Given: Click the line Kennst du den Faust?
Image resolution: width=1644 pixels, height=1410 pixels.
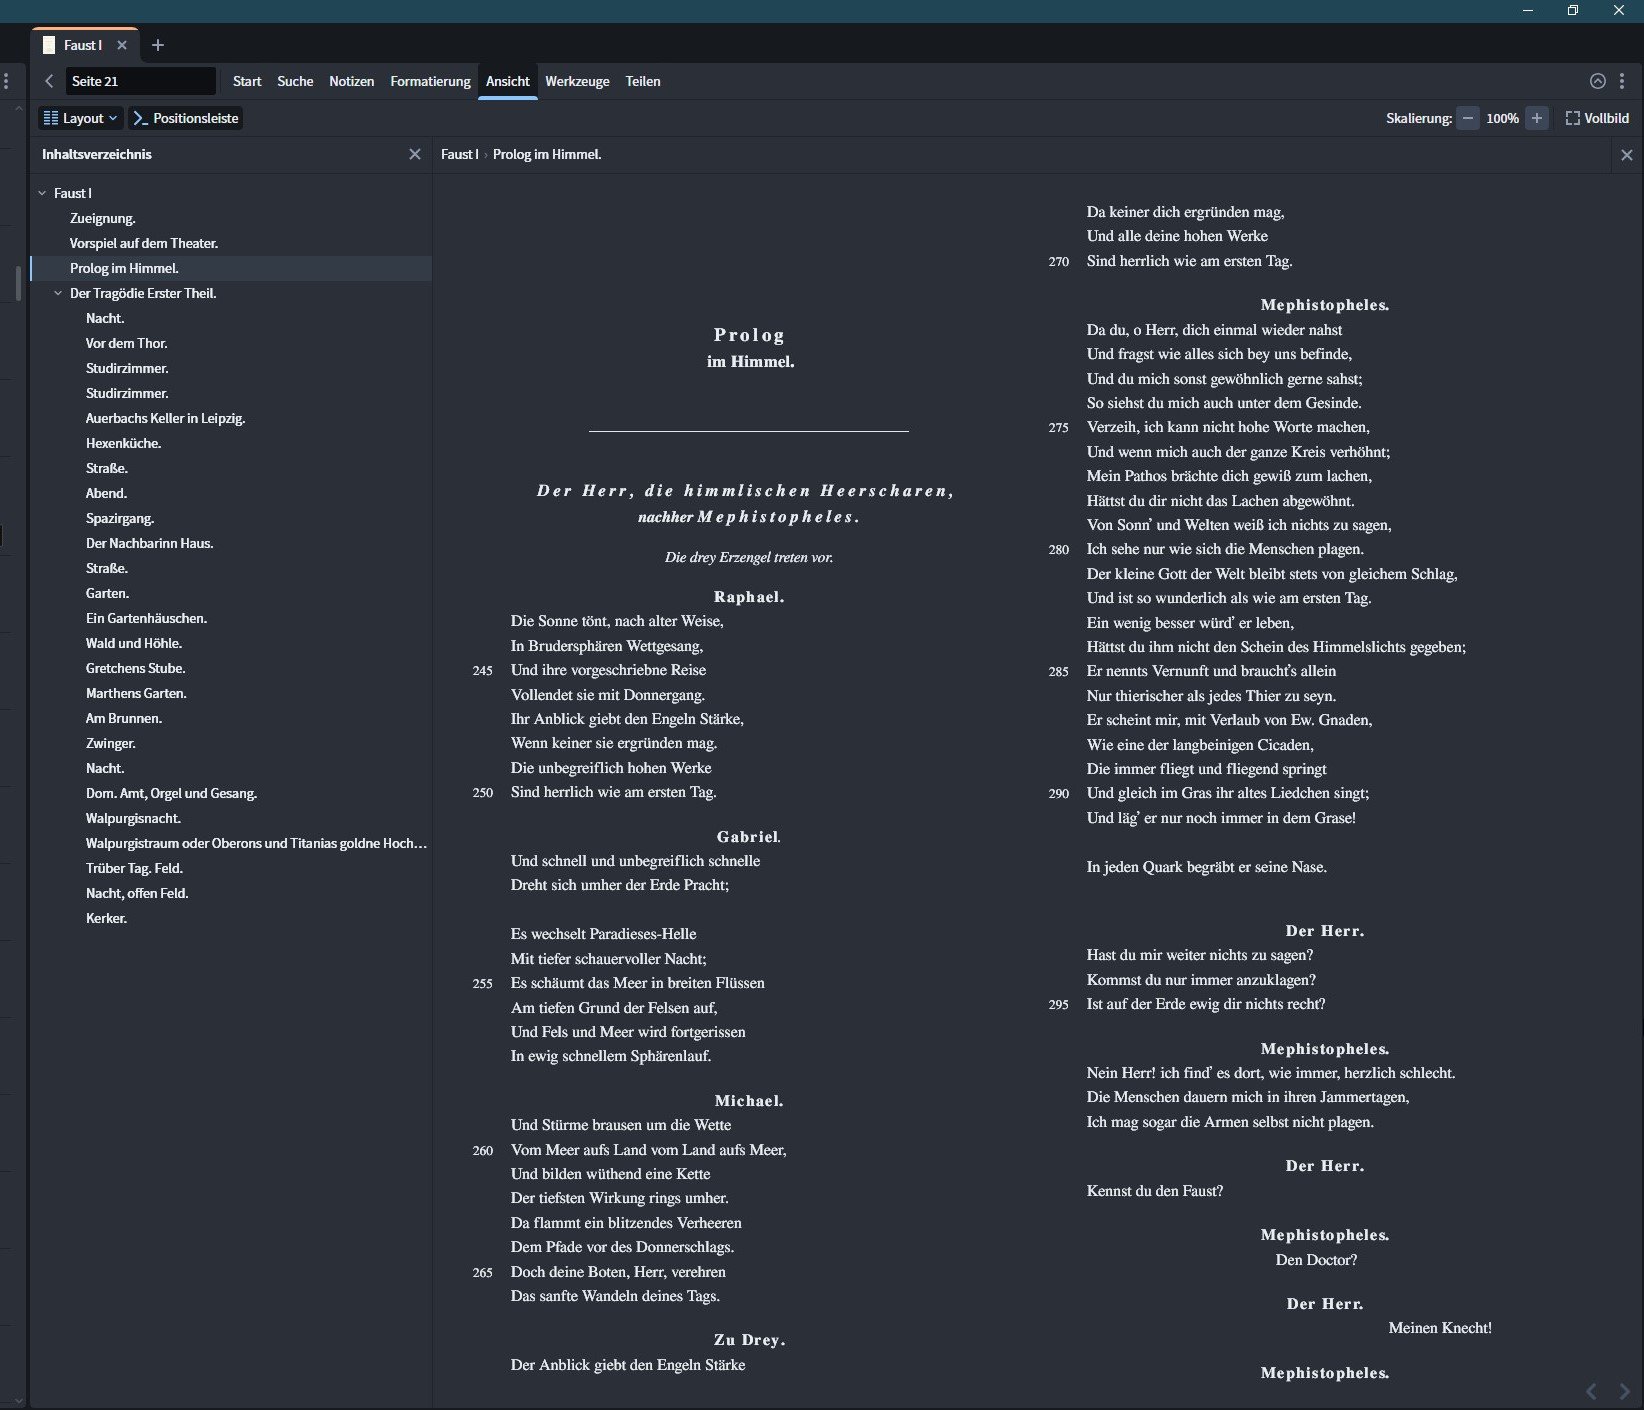Looking at the screenshot, I should [x=1155, y=1191].
